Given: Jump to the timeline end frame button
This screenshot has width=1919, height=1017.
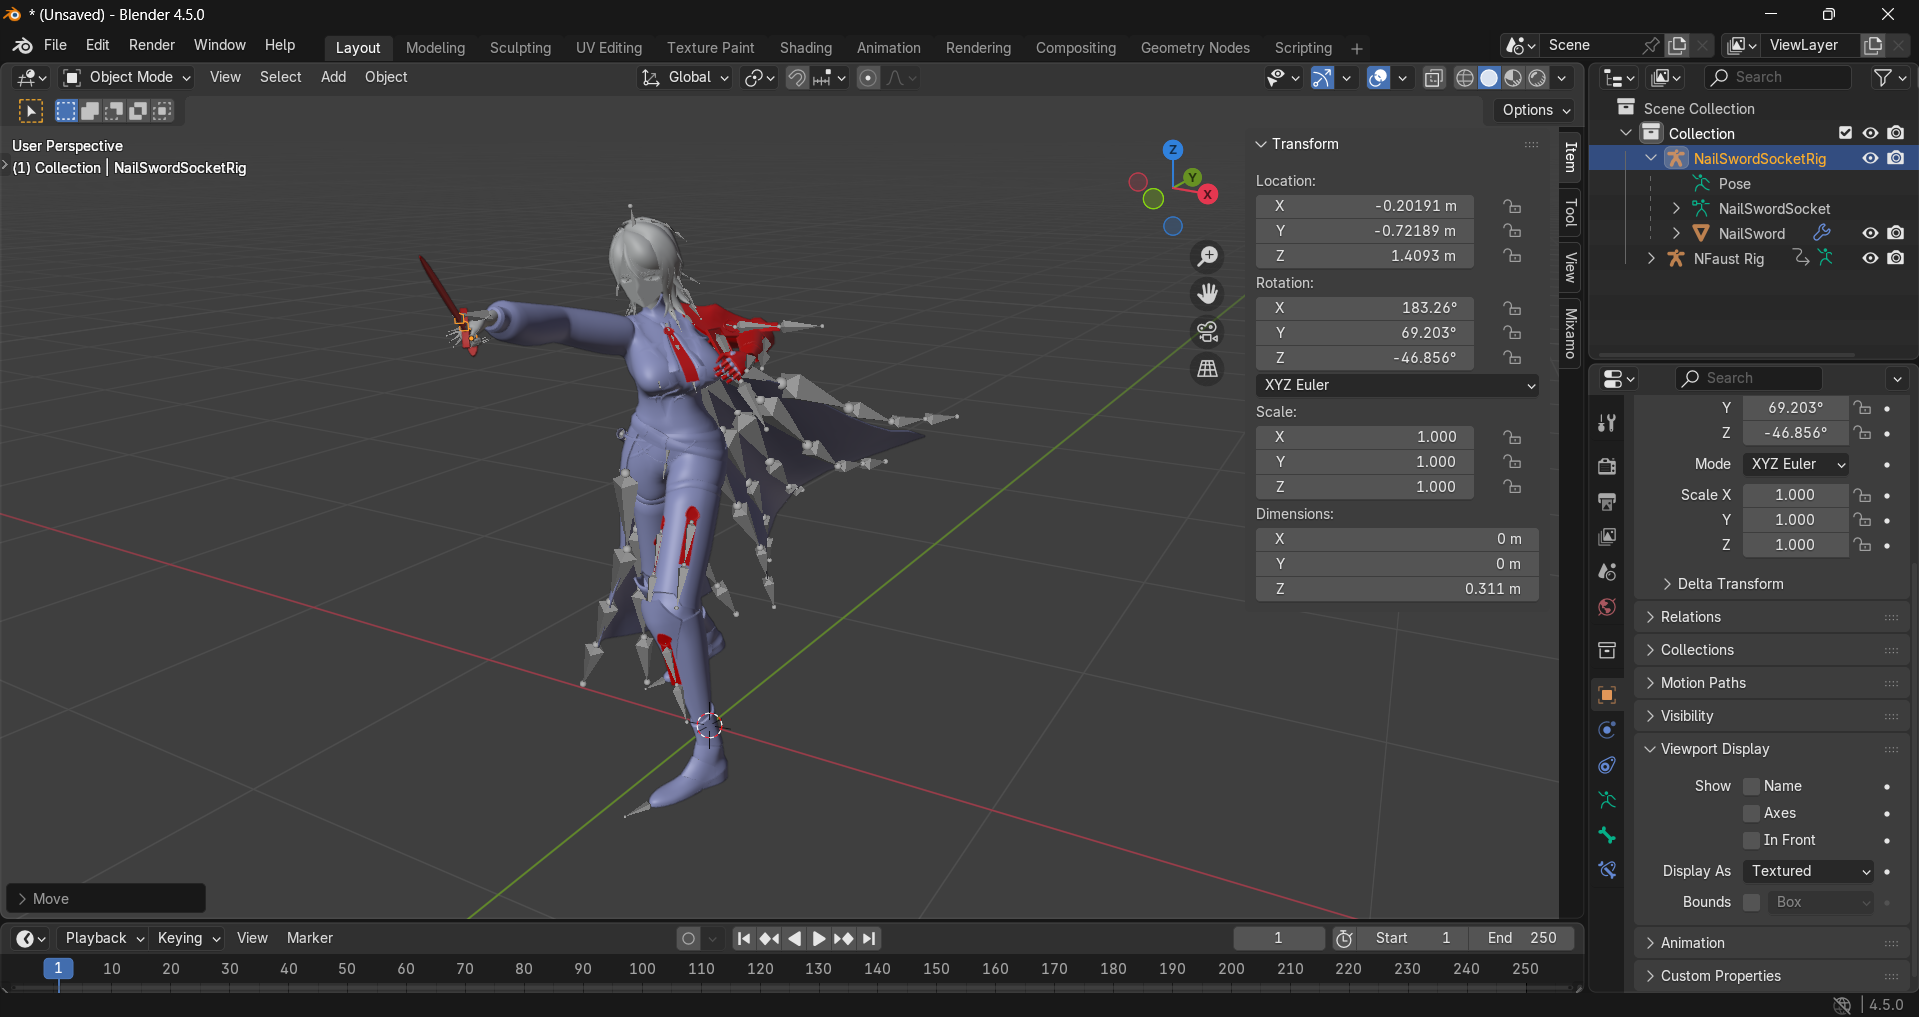Looking at the screenshot, I should point(870,938).
